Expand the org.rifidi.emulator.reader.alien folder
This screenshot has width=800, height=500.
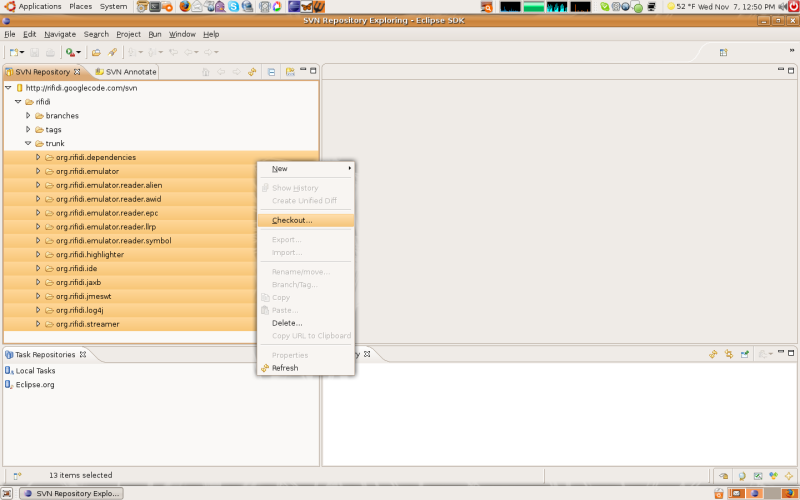(x=38, y=185)
